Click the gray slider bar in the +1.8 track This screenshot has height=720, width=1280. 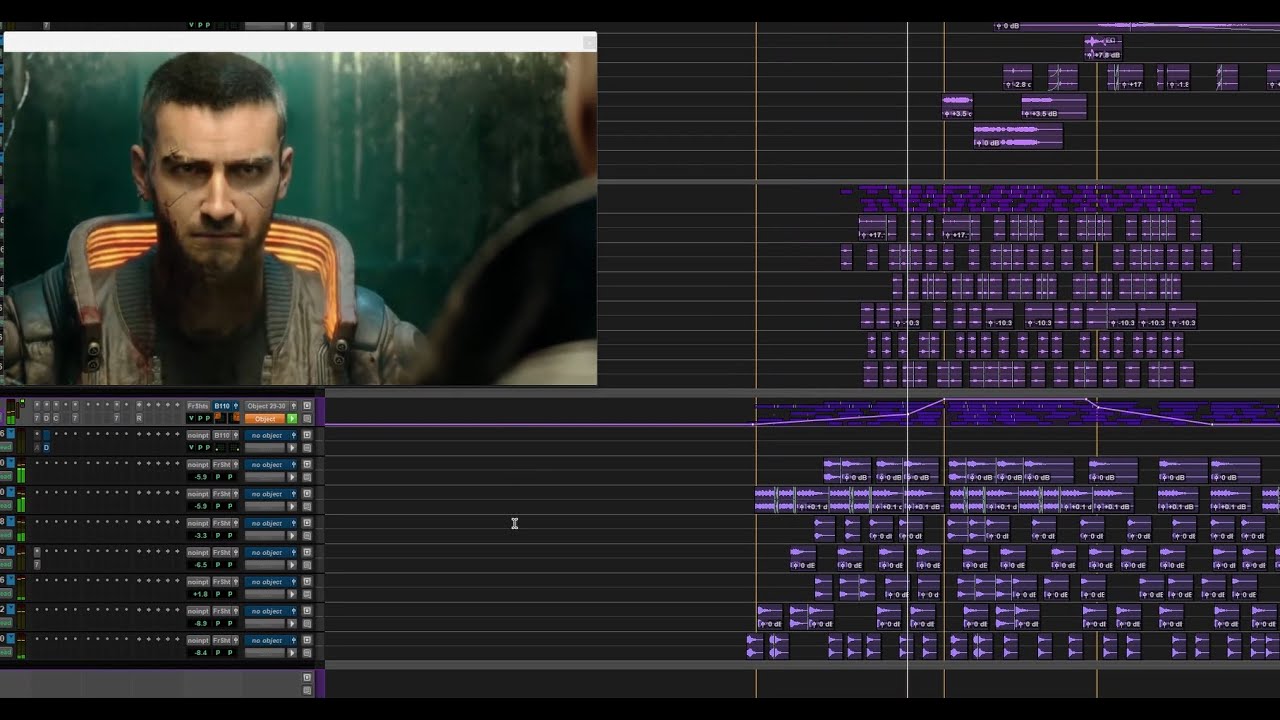[265, 594]
